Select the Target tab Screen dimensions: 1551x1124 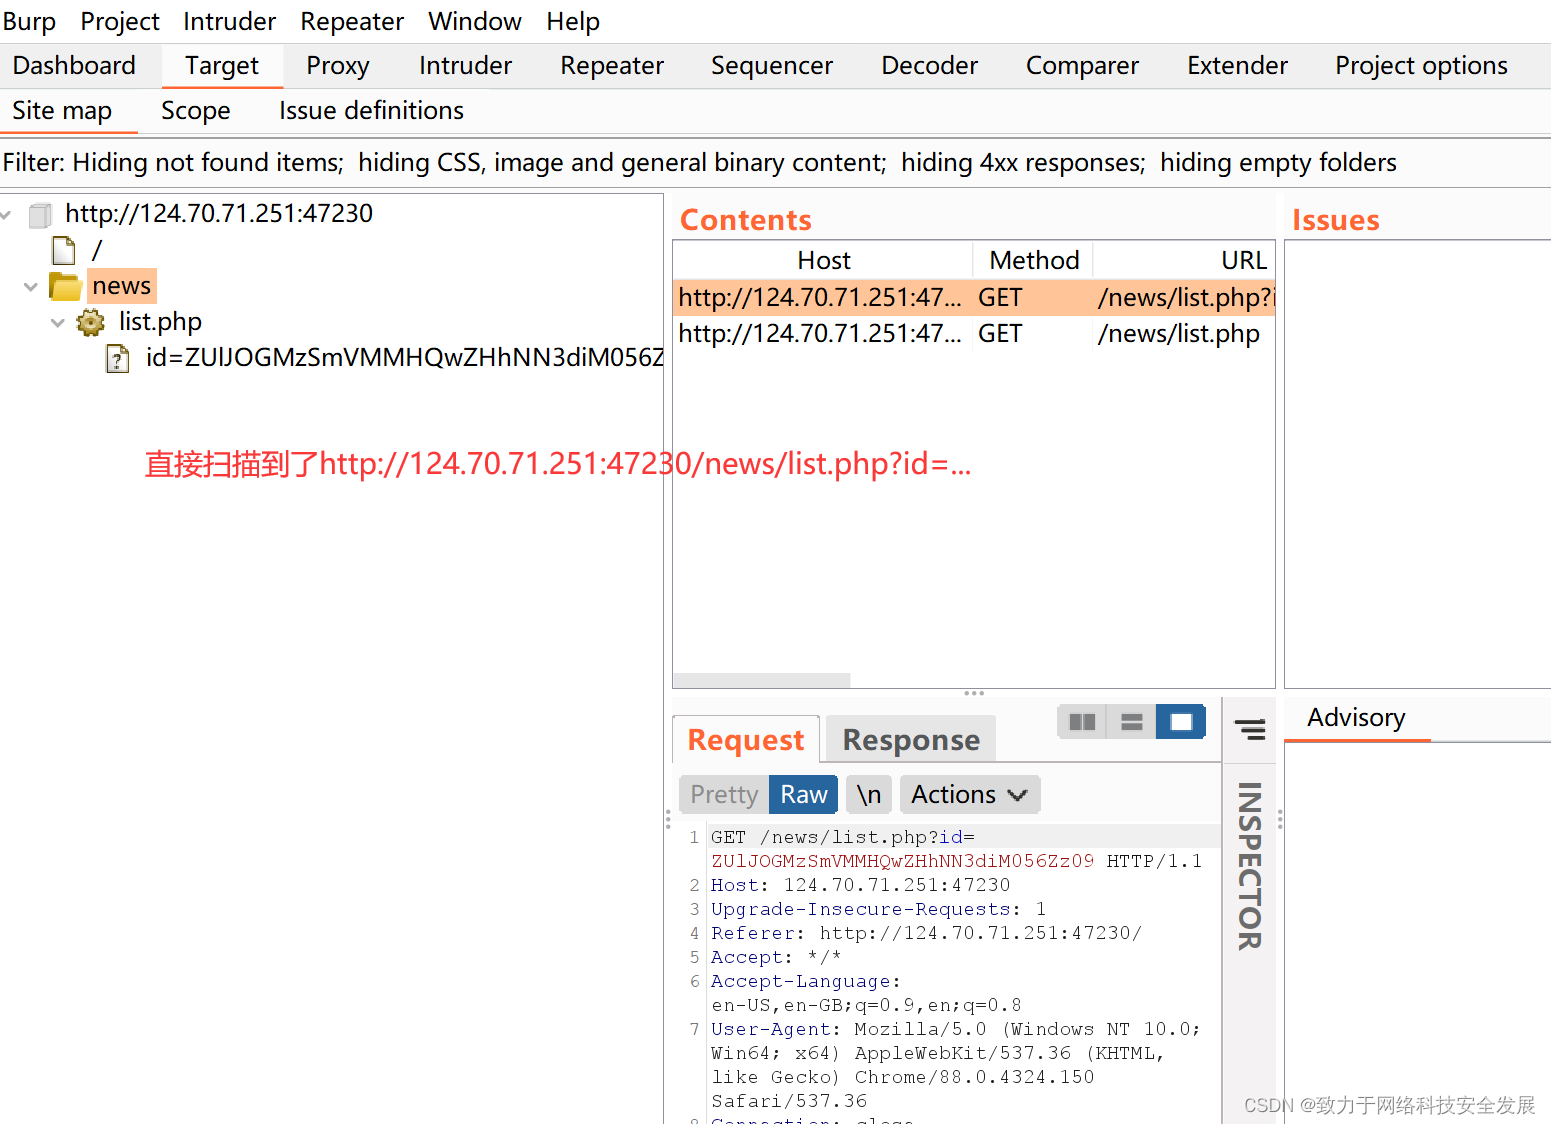(222, 66)
